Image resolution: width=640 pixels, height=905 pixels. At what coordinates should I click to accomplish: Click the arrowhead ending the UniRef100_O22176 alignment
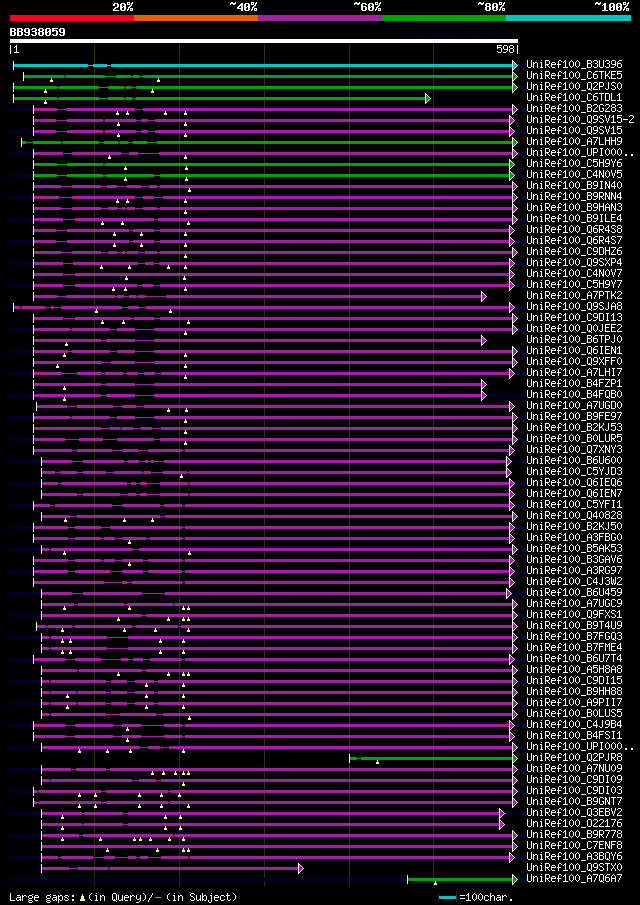coord(502,824)
